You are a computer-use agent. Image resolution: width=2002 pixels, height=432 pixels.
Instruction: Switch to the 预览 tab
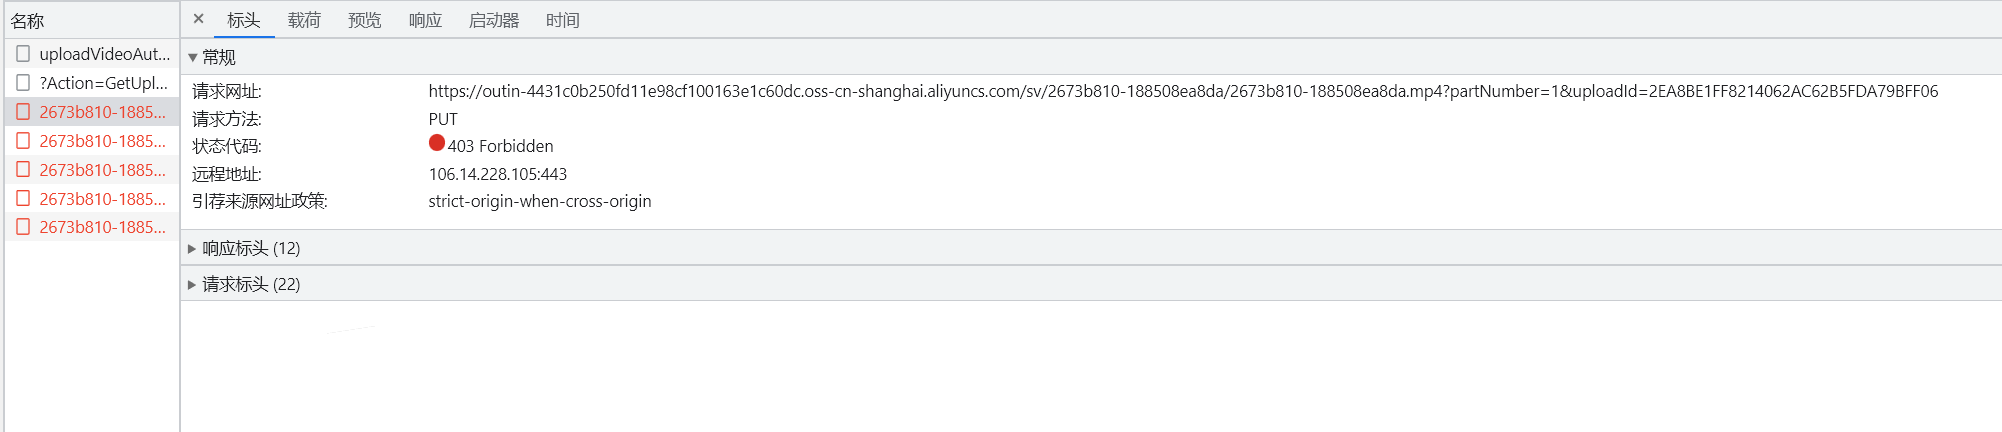pos(364,20)
